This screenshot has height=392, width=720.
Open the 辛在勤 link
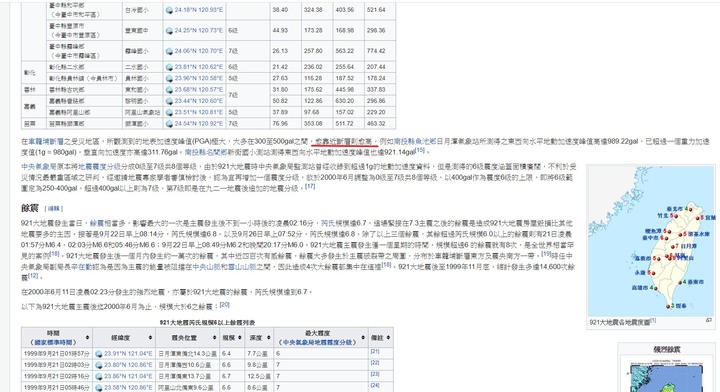coord(81,267)
